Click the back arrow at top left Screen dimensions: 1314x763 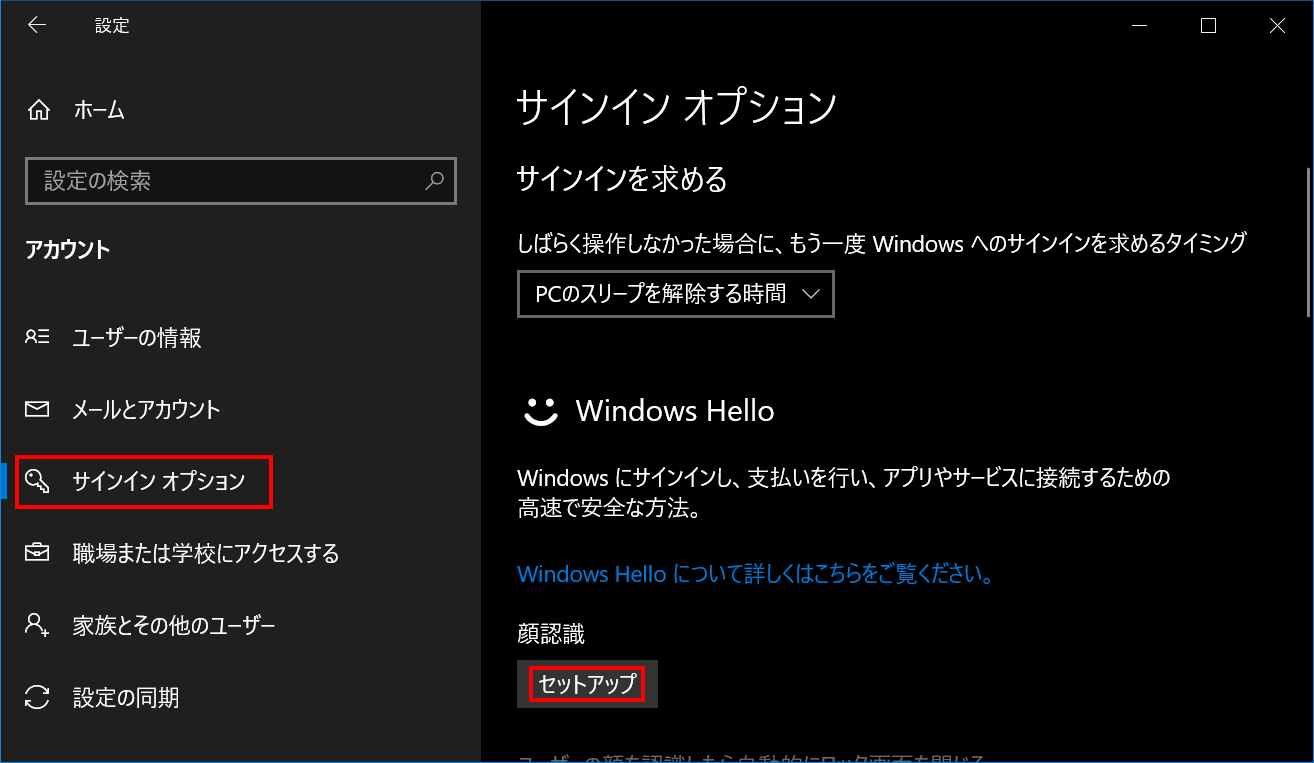coord(36,24)
